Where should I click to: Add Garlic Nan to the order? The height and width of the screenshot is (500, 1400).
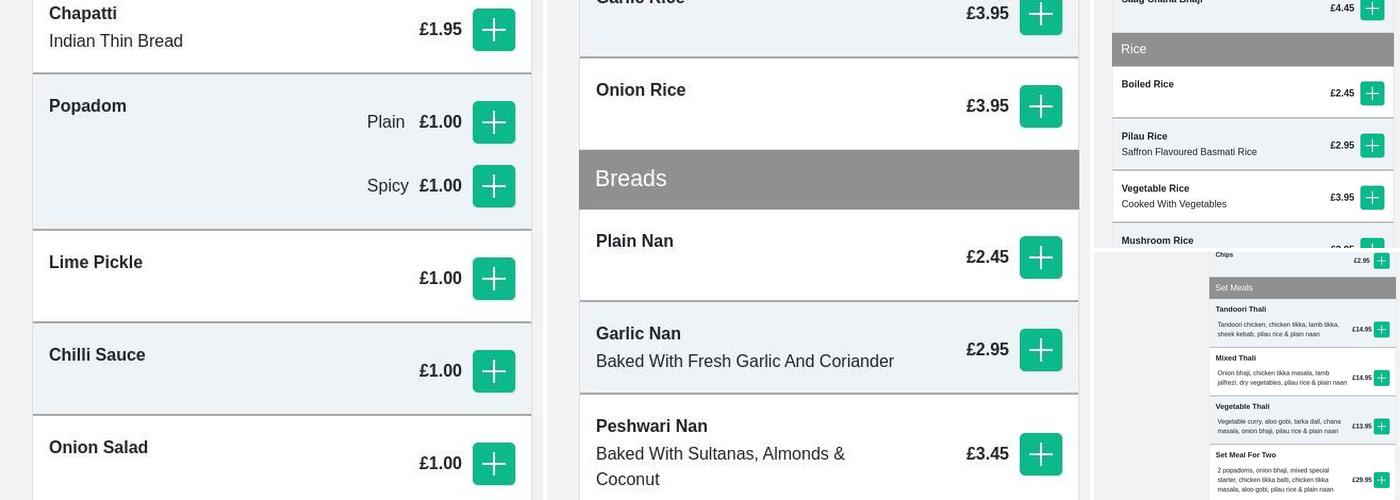[x=1041, y=350]
